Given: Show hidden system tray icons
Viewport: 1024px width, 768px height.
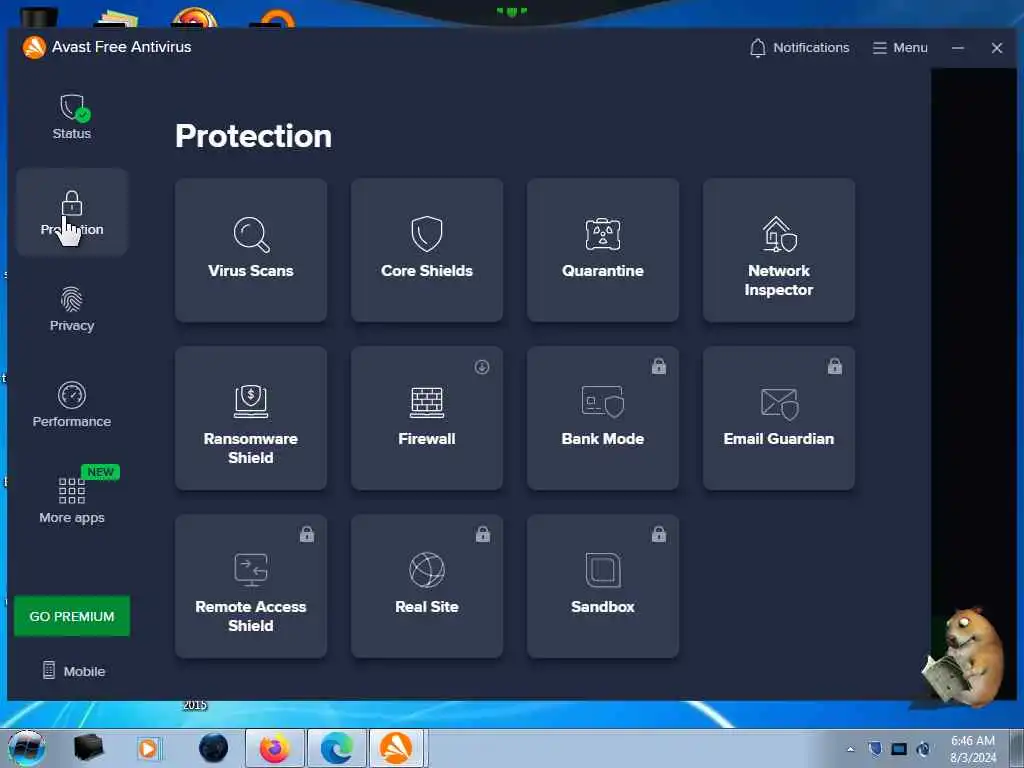Looking at the screenshot, I should [850, 749].
